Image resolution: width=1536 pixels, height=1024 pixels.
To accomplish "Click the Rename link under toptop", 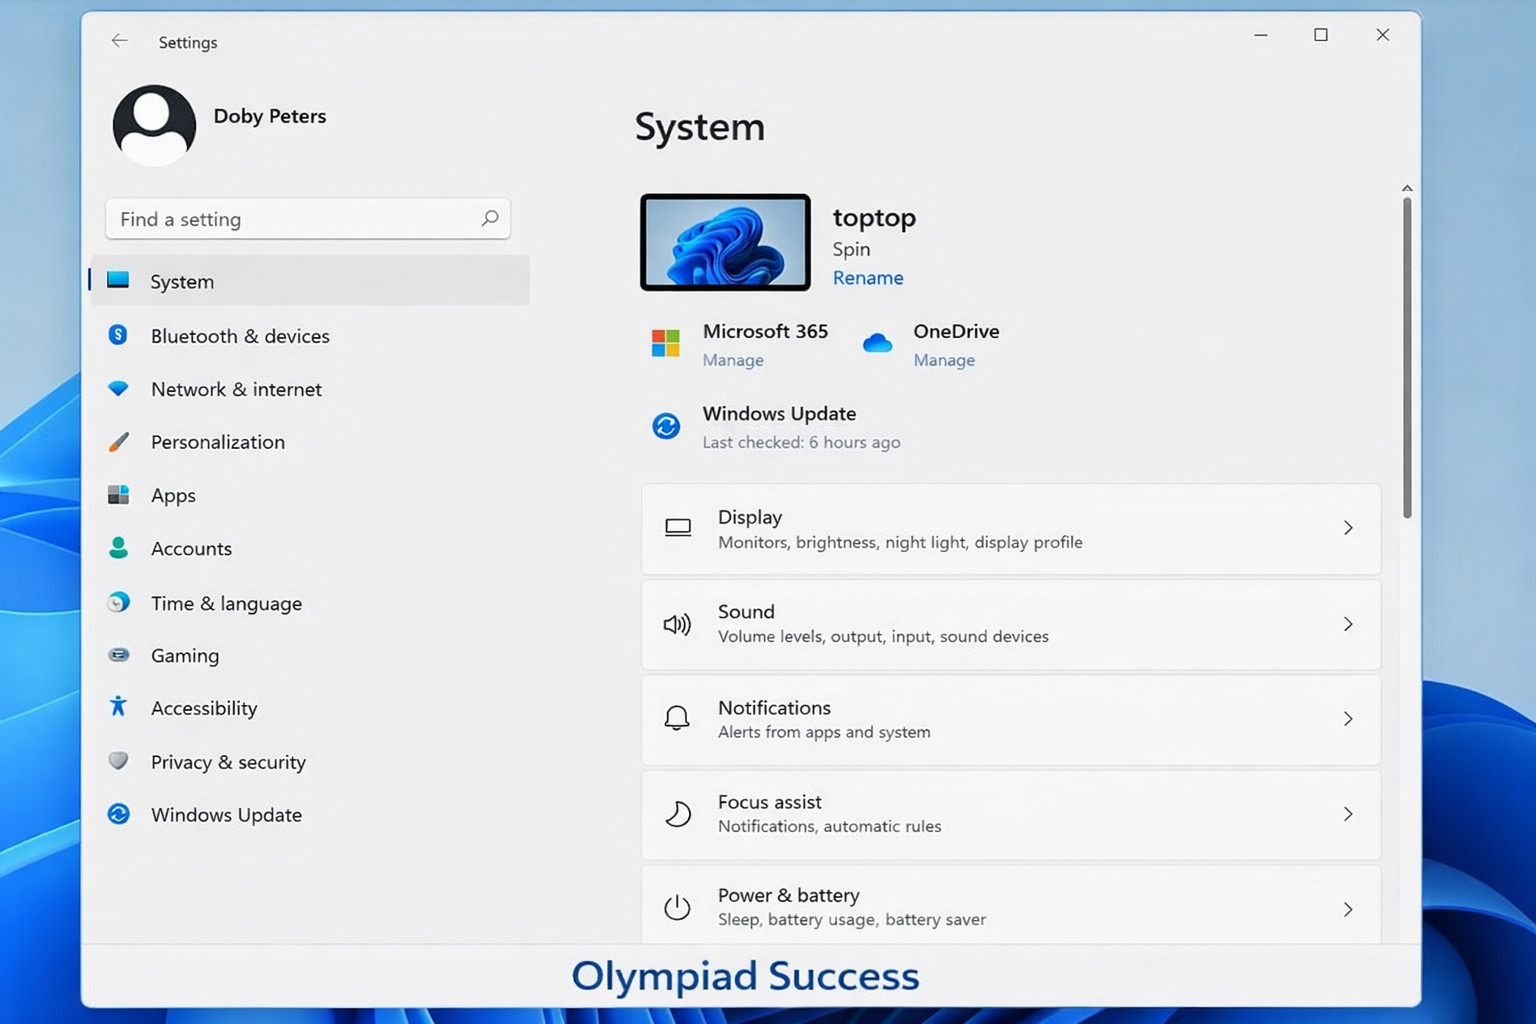I will 868,278.
